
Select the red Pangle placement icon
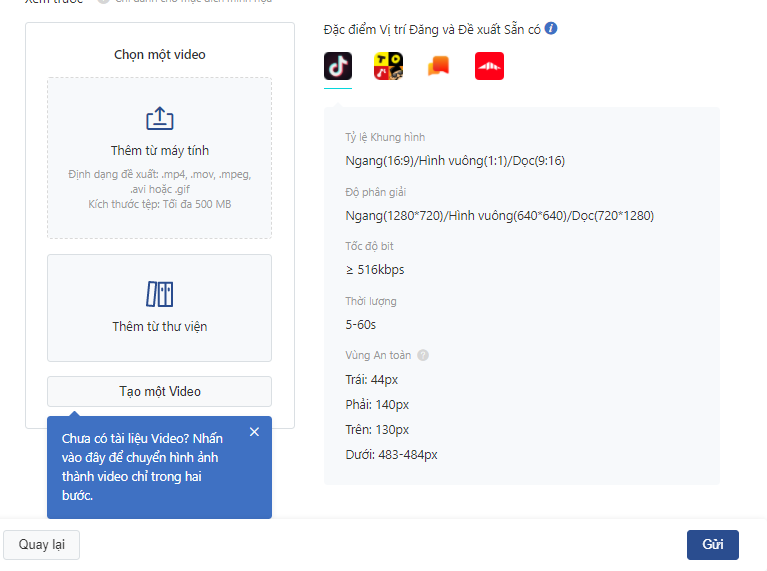click(489, 66)
